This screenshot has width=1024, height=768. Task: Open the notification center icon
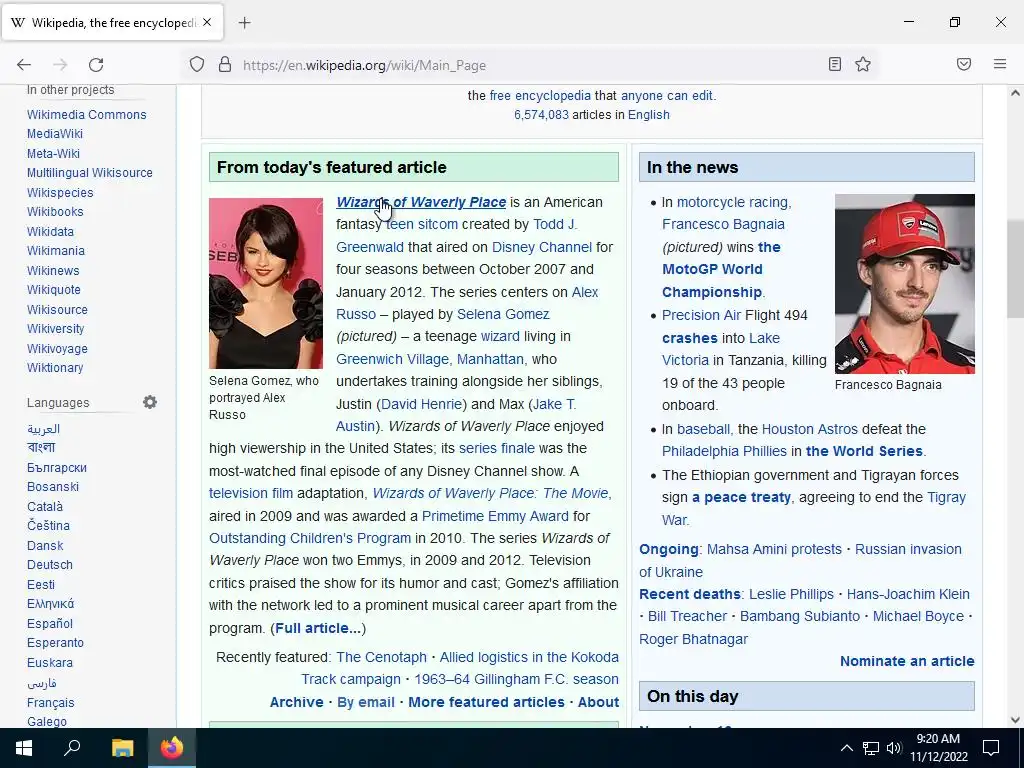click(x=991, y=748)
